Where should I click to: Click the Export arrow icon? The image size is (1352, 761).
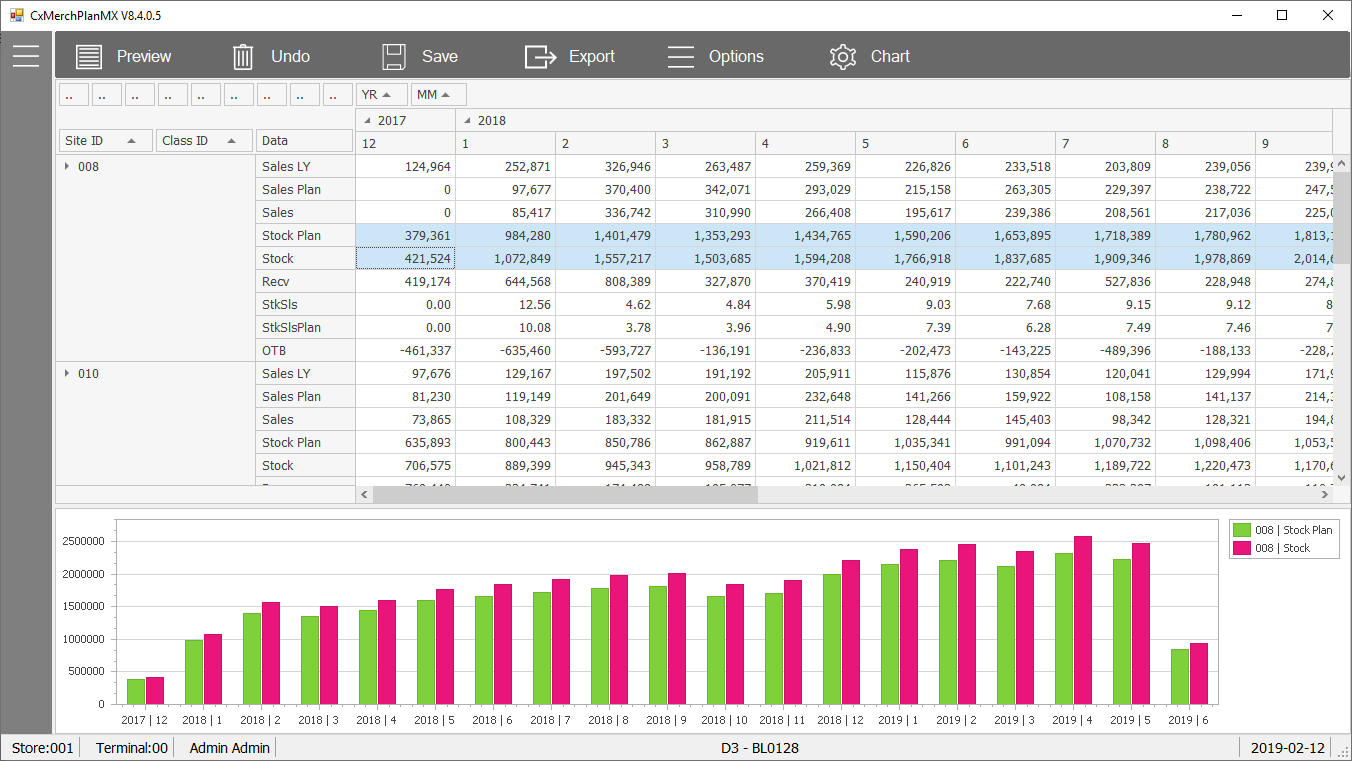click(540, 57)
